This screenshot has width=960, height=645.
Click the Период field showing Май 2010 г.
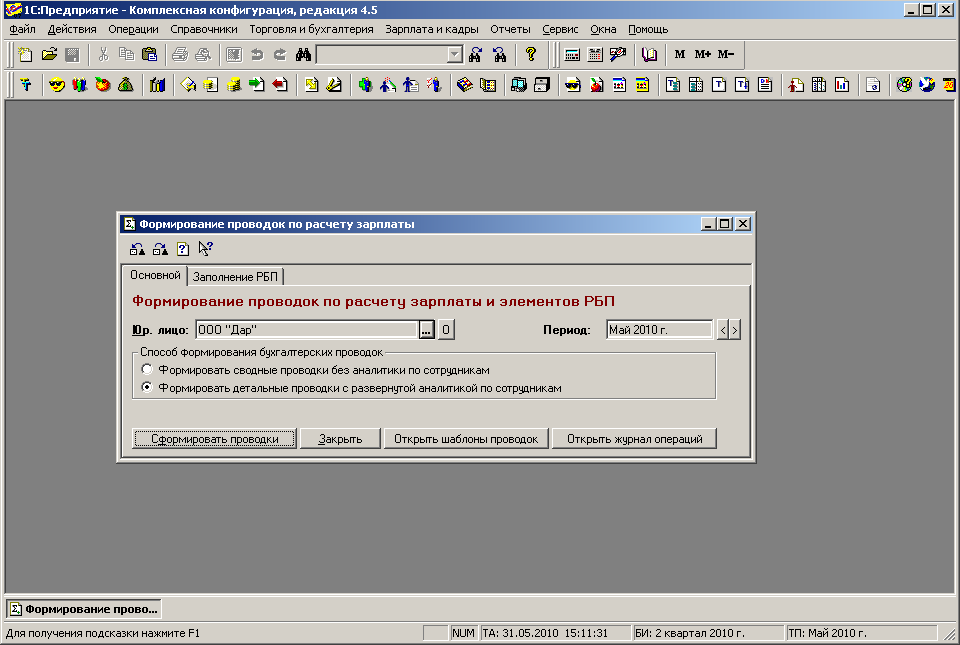[x=660, y=330]
